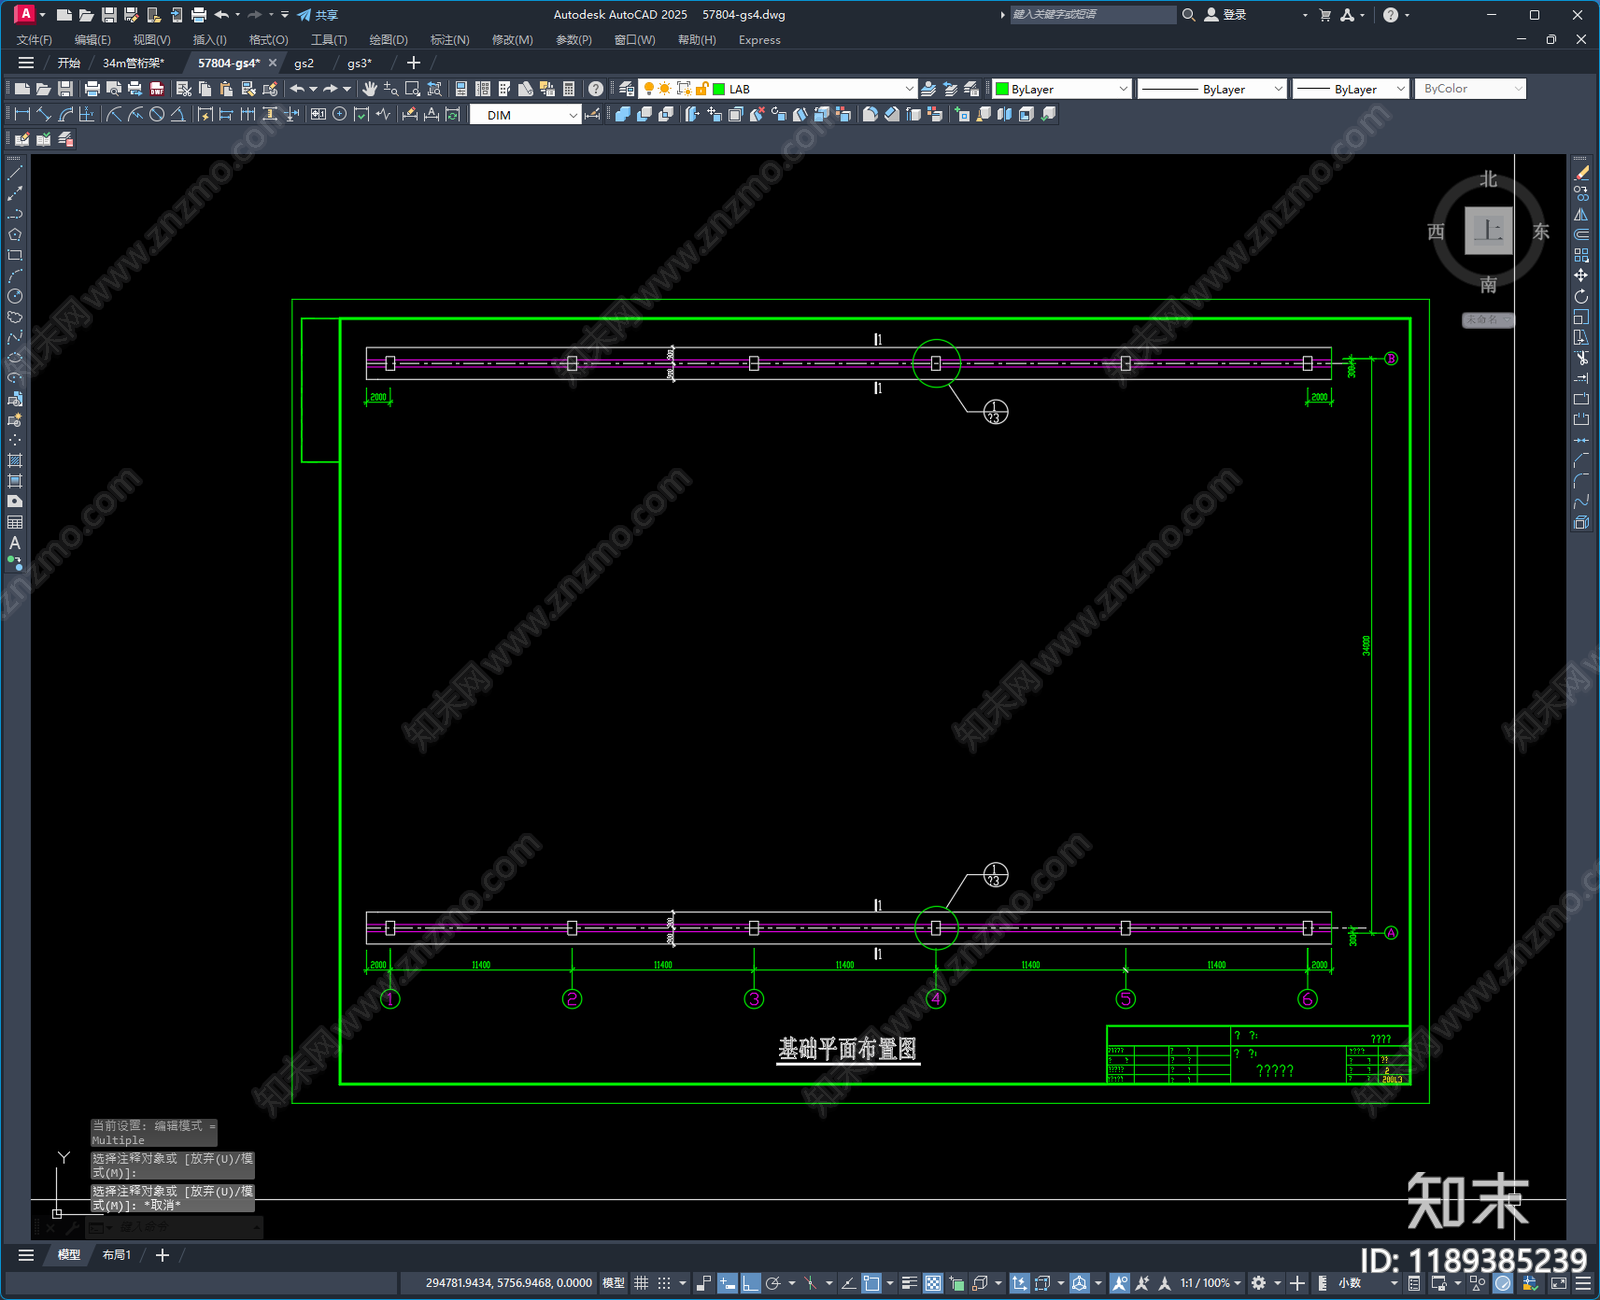The width and height of the screenshot is (1600, 1300).
Task: Click the Undo arrow in standard toolbar
Action: (297, 89)
